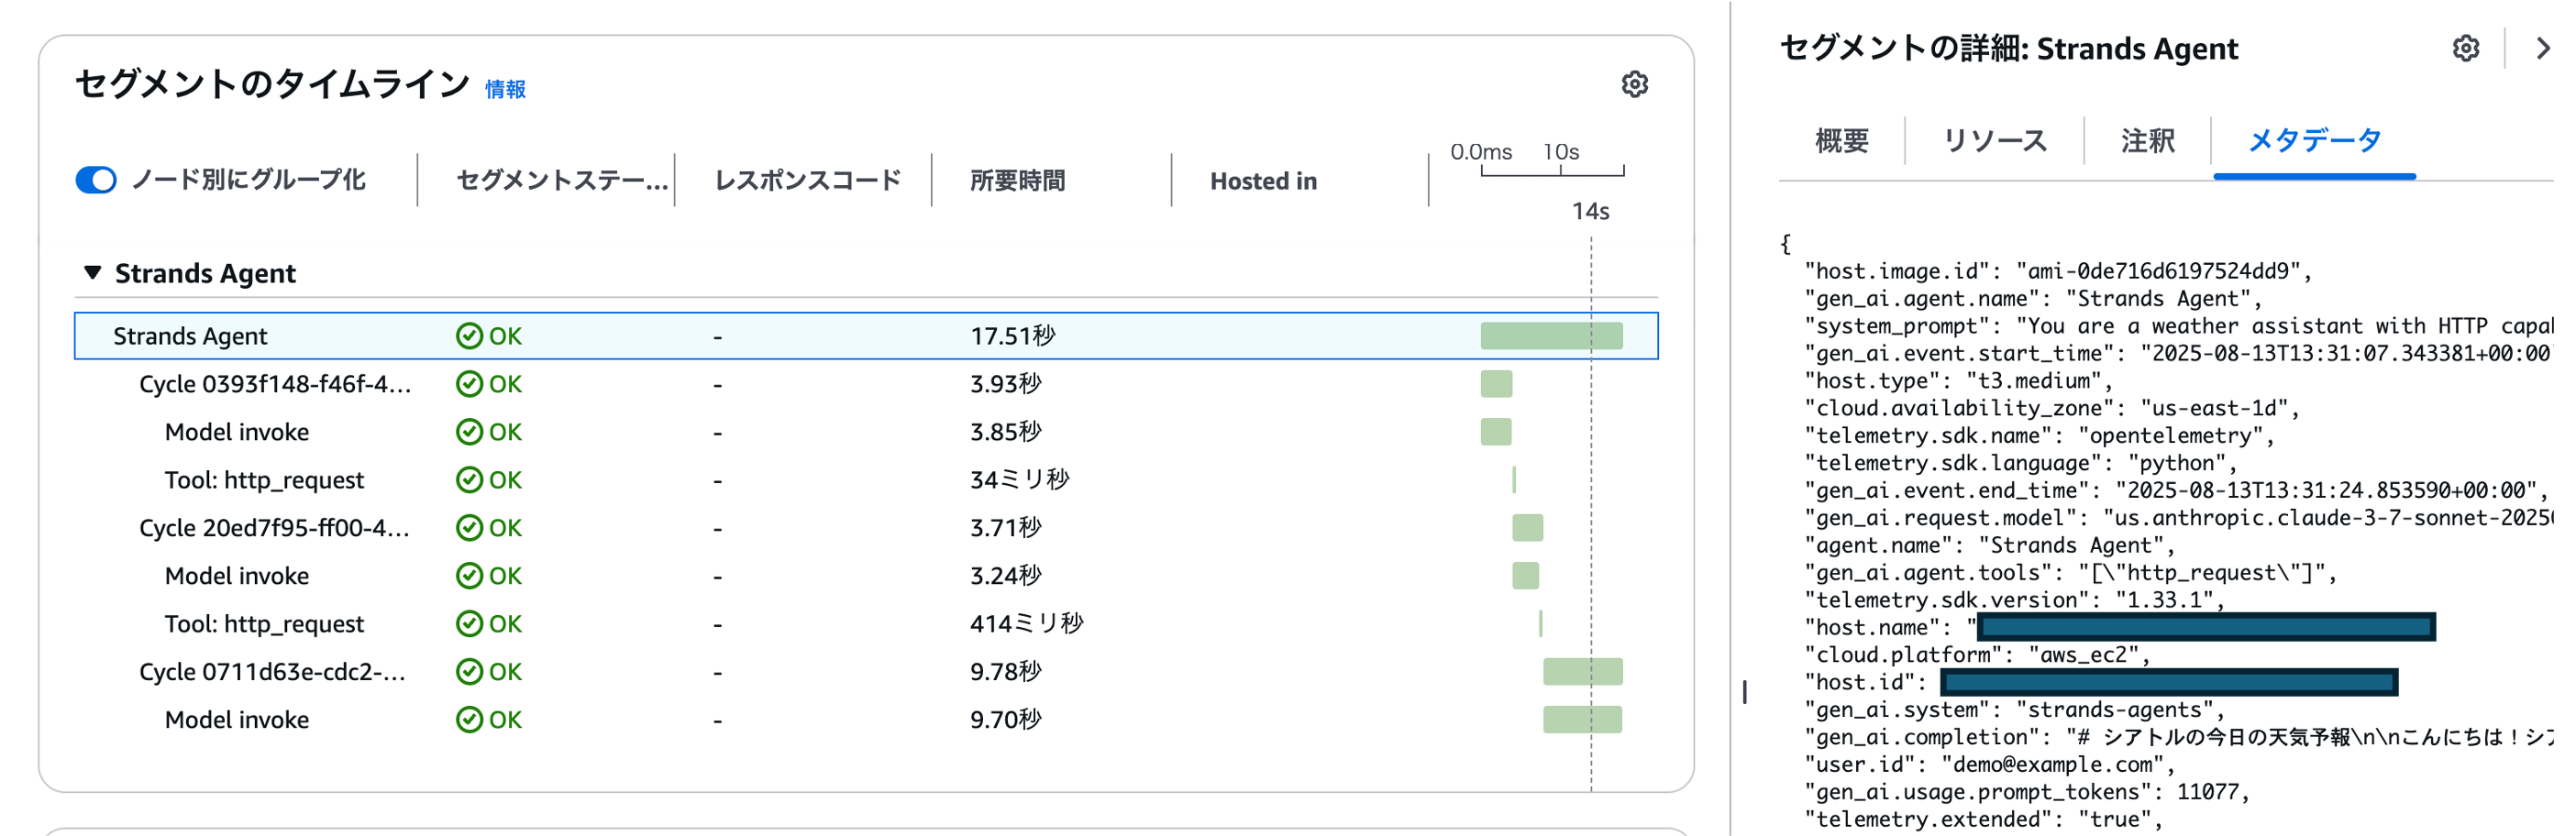Click OK status icon on 9.70秒 Model invoke
Screen dimensions: 2576x836
coord(469,720)
